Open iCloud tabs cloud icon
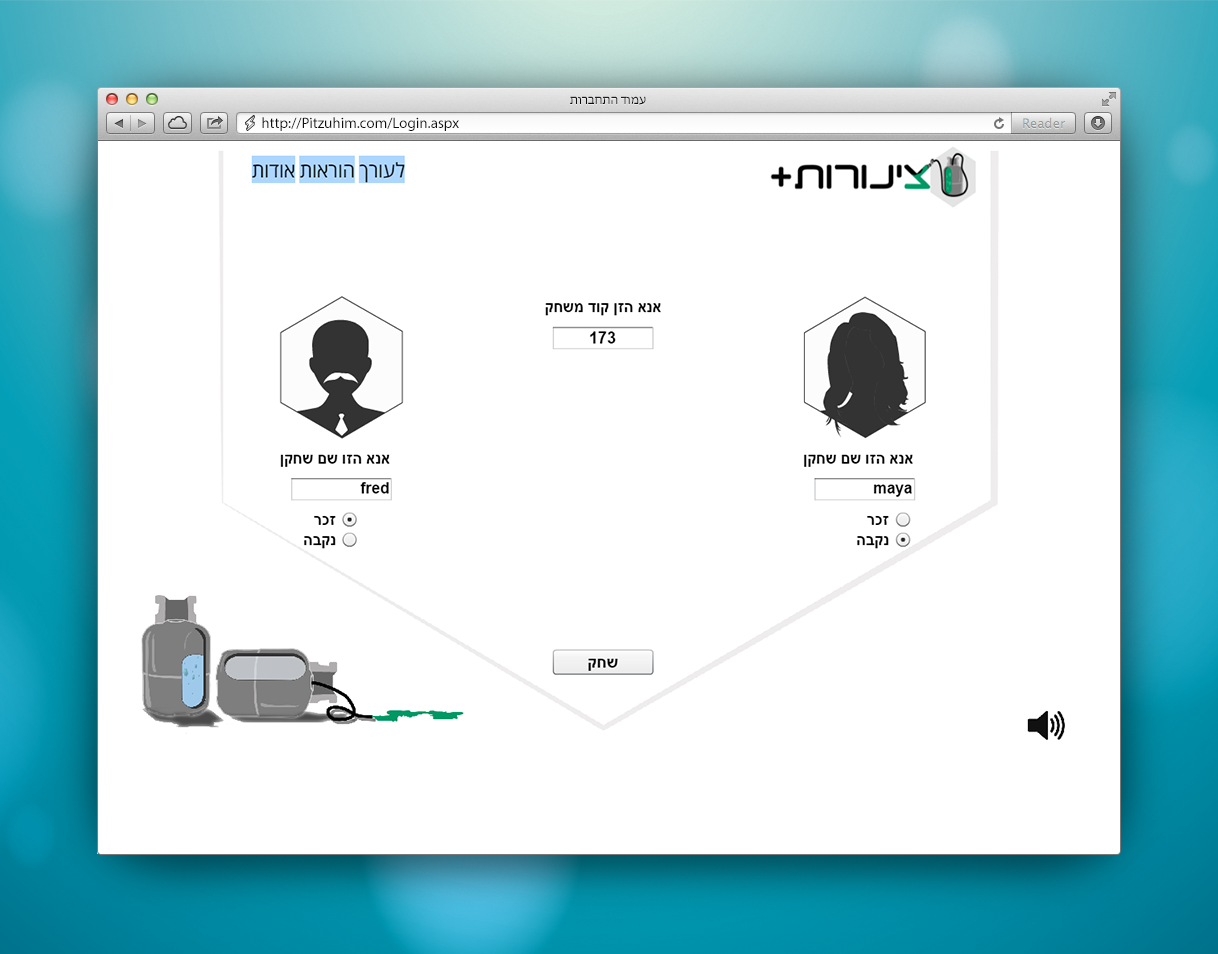Screen dimensions: 1218x954 click(x=177, y=123)
